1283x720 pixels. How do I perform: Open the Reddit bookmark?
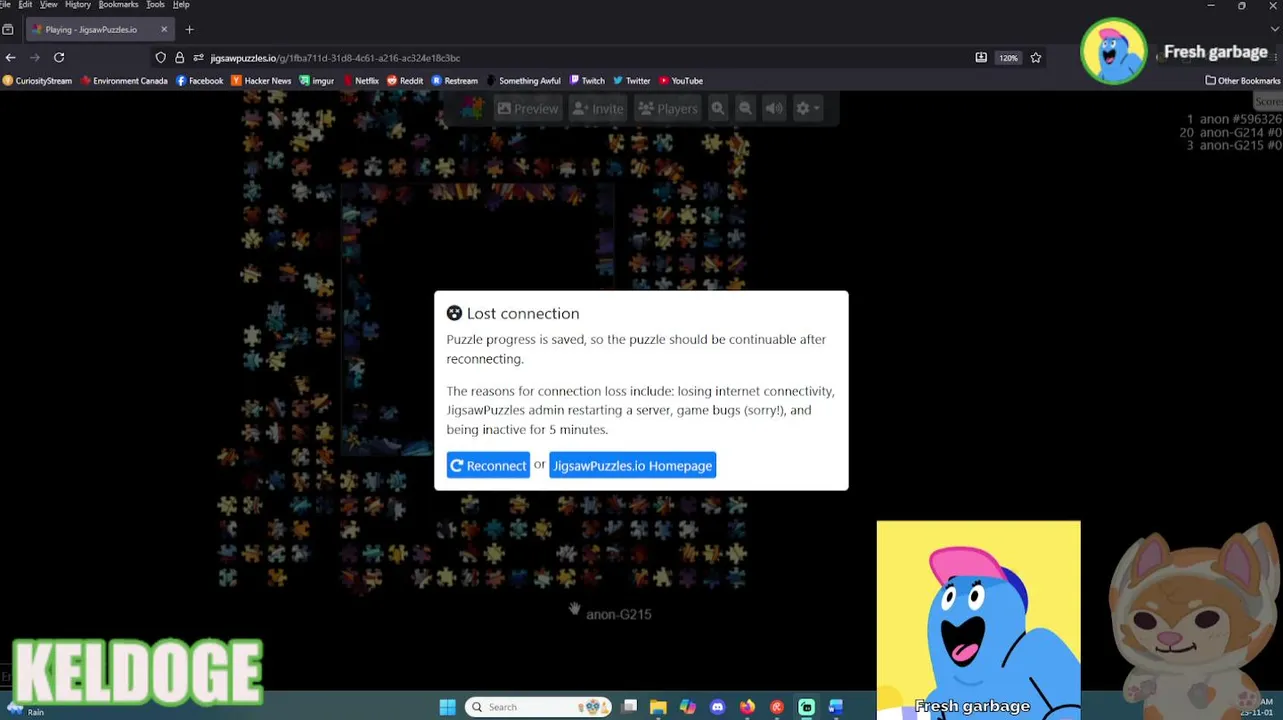point(405,81)
